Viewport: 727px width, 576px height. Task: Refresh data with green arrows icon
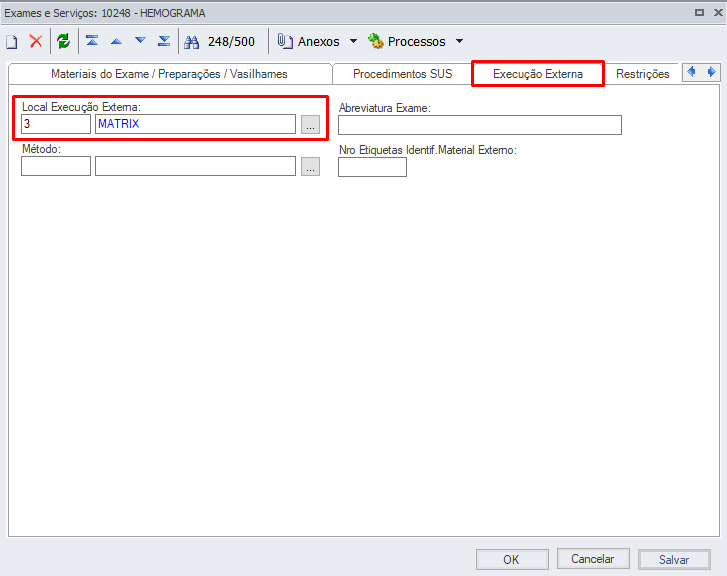point(64,41)
